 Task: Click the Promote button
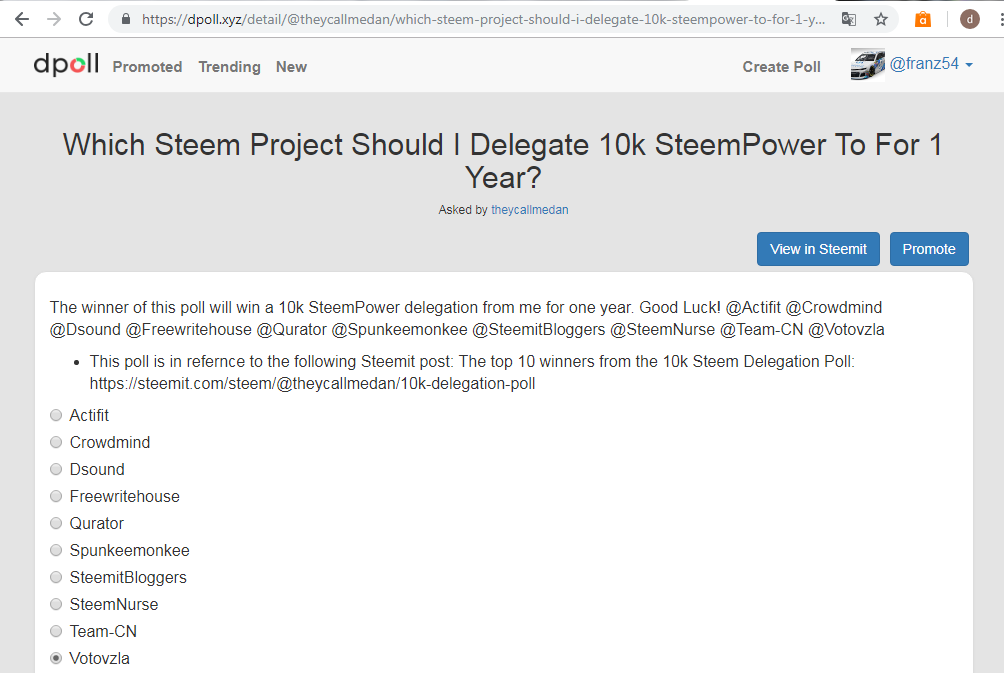click(x=929, y=249)
